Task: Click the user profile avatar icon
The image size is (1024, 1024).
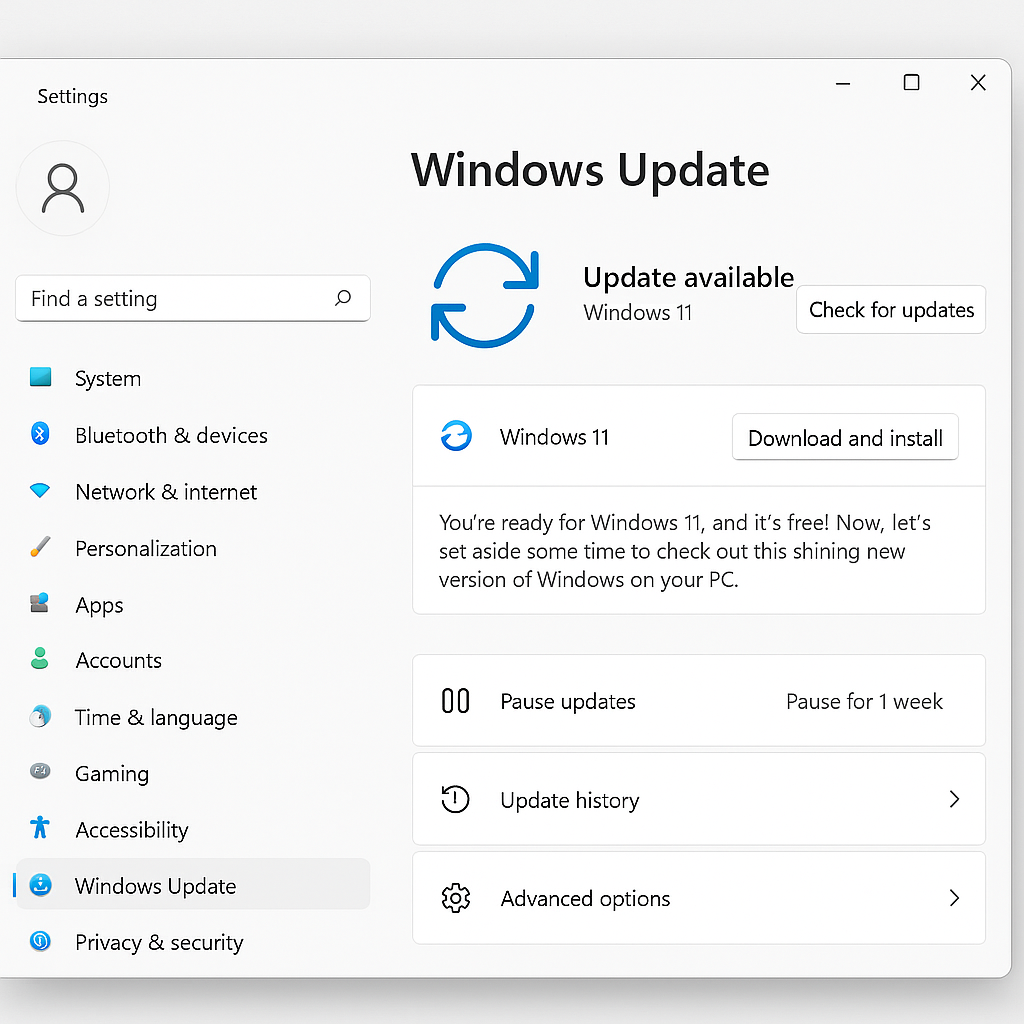Action: point(63,188)
